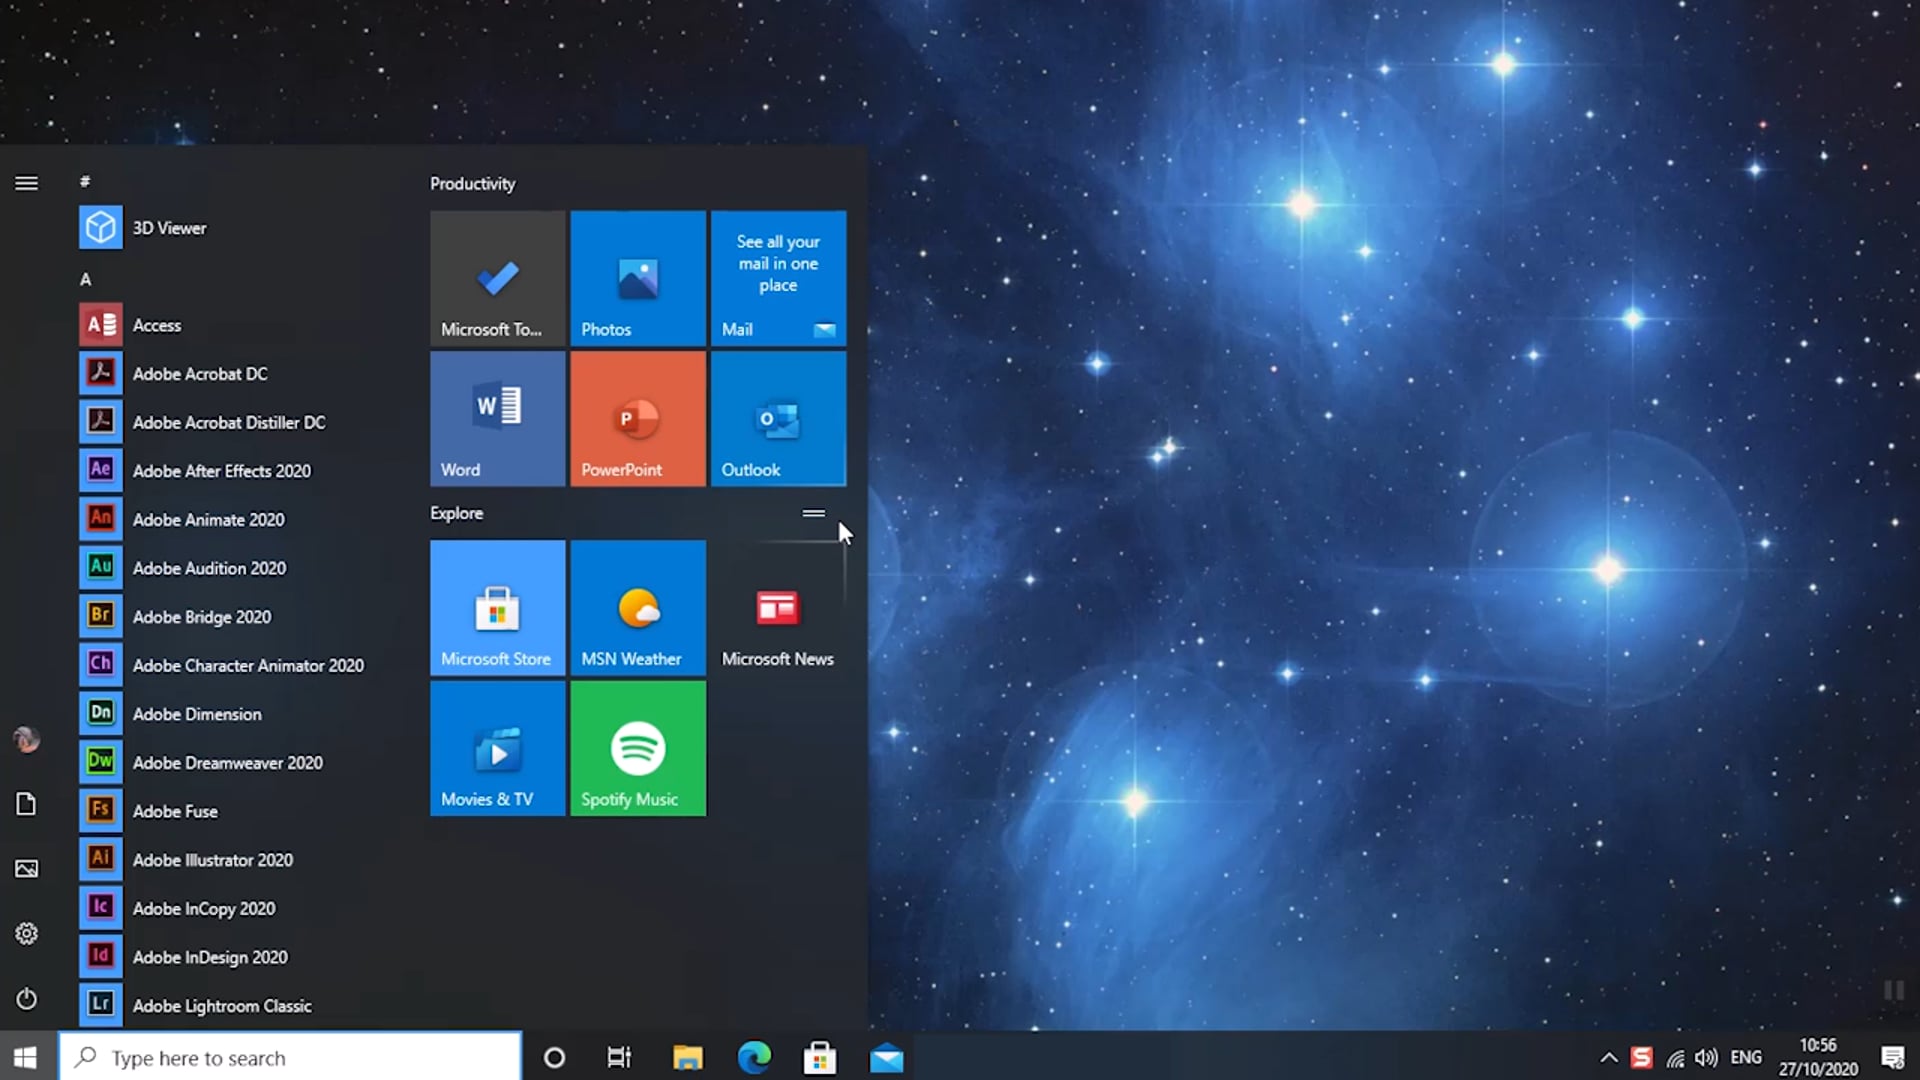Launch Spotify Music from its tile
Screen dimensions: 1920x1080
[637, 748]
